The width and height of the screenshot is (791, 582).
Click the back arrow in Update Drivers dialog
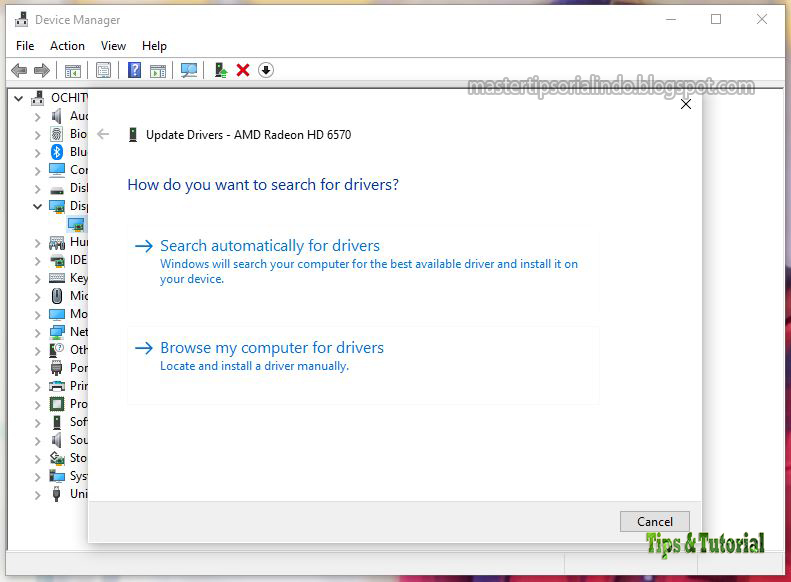tap(103, 134)
